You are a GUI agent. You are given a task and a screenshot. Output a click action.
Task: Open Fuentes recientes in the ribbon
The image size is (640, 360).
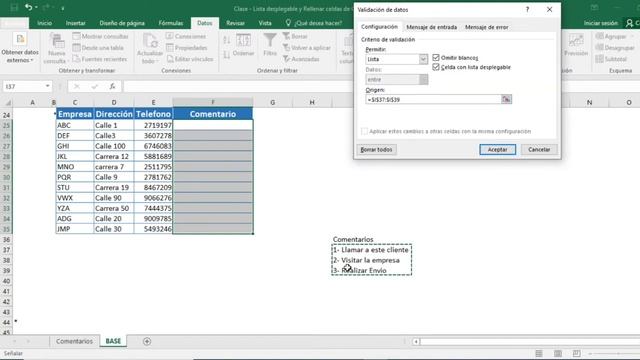point(100,59)
